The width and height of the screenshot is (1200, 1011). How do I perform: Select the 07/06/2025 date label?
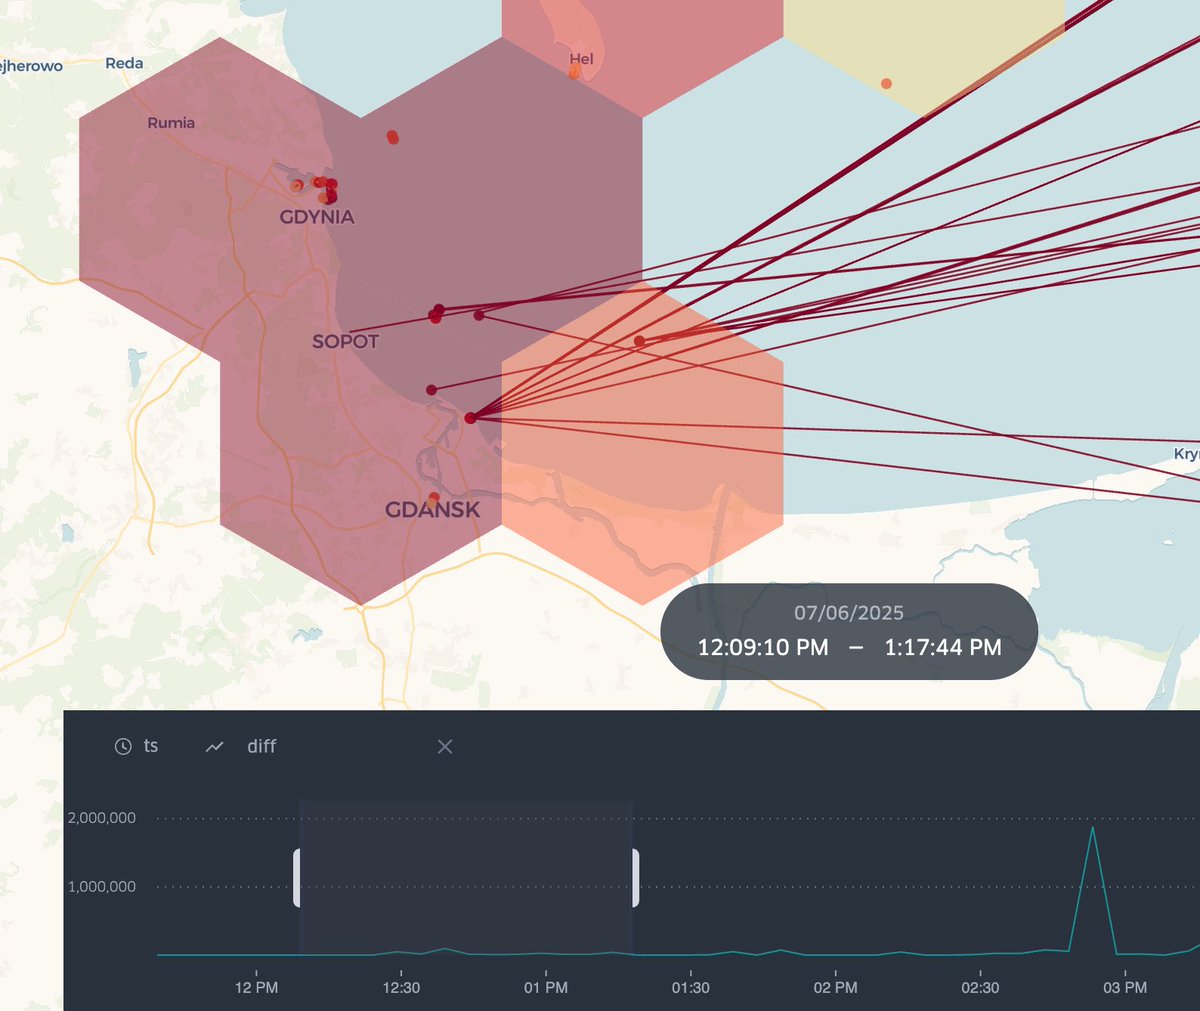coord(848,612)
